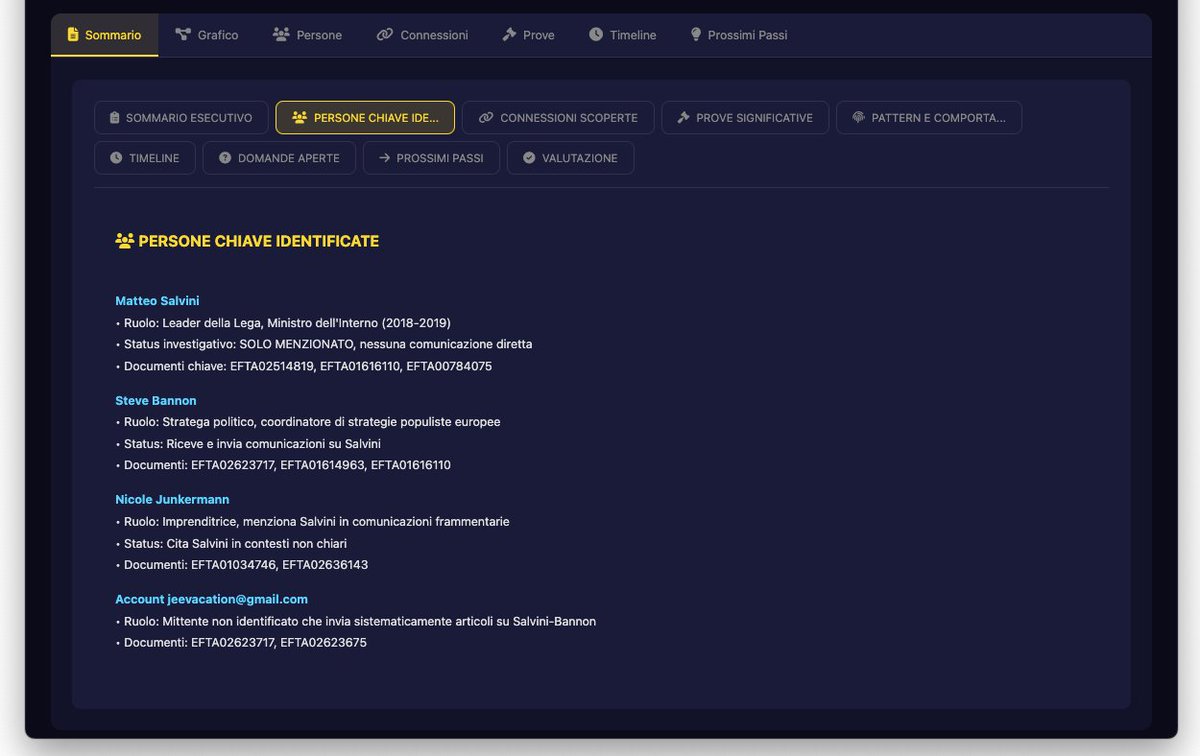
Task: Click the Leader della Lega role line
Action: click(283, 323)
